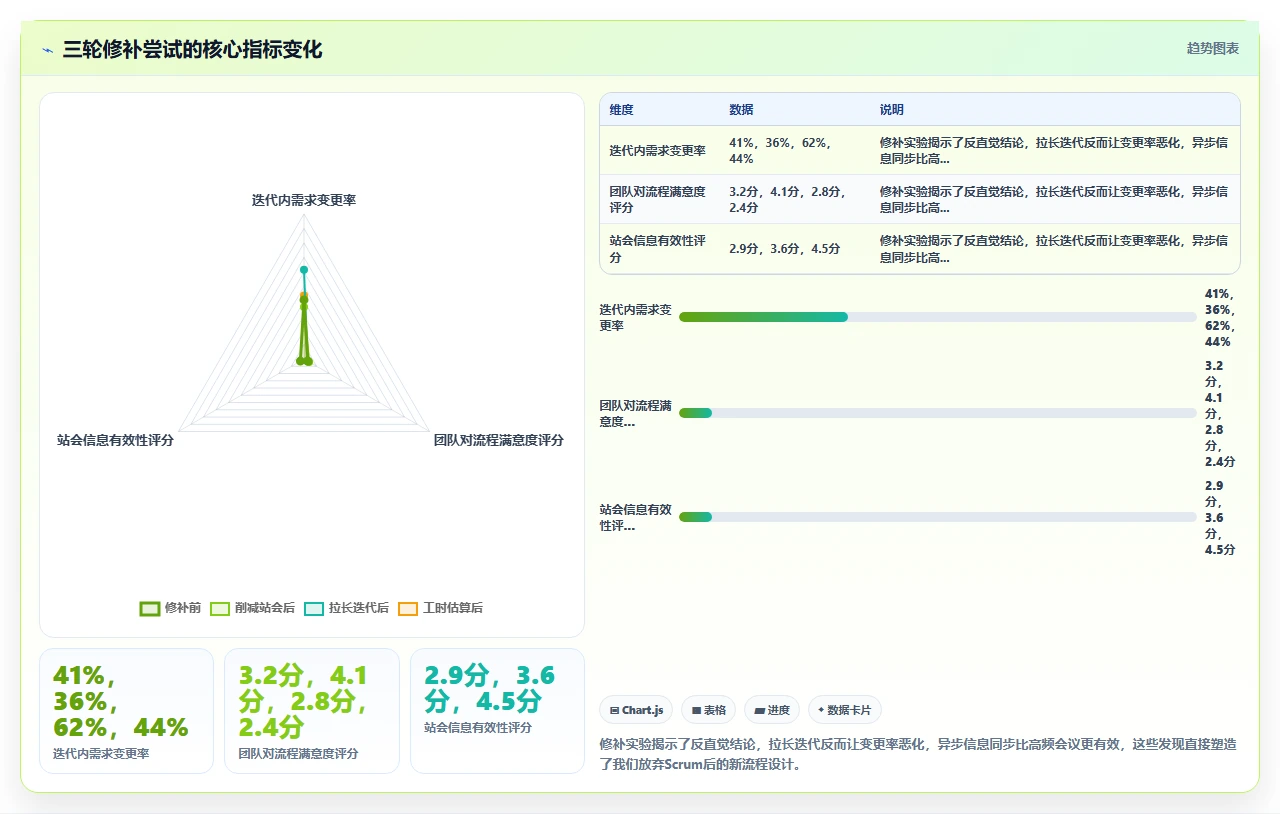Toggle the 拉长迭代后 legend series

[x=346, y=608]
